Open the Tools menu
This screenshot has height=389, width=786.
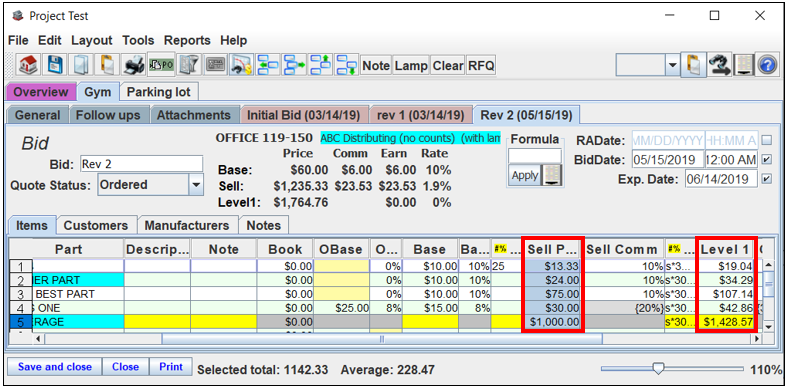[x=138, y=40]
